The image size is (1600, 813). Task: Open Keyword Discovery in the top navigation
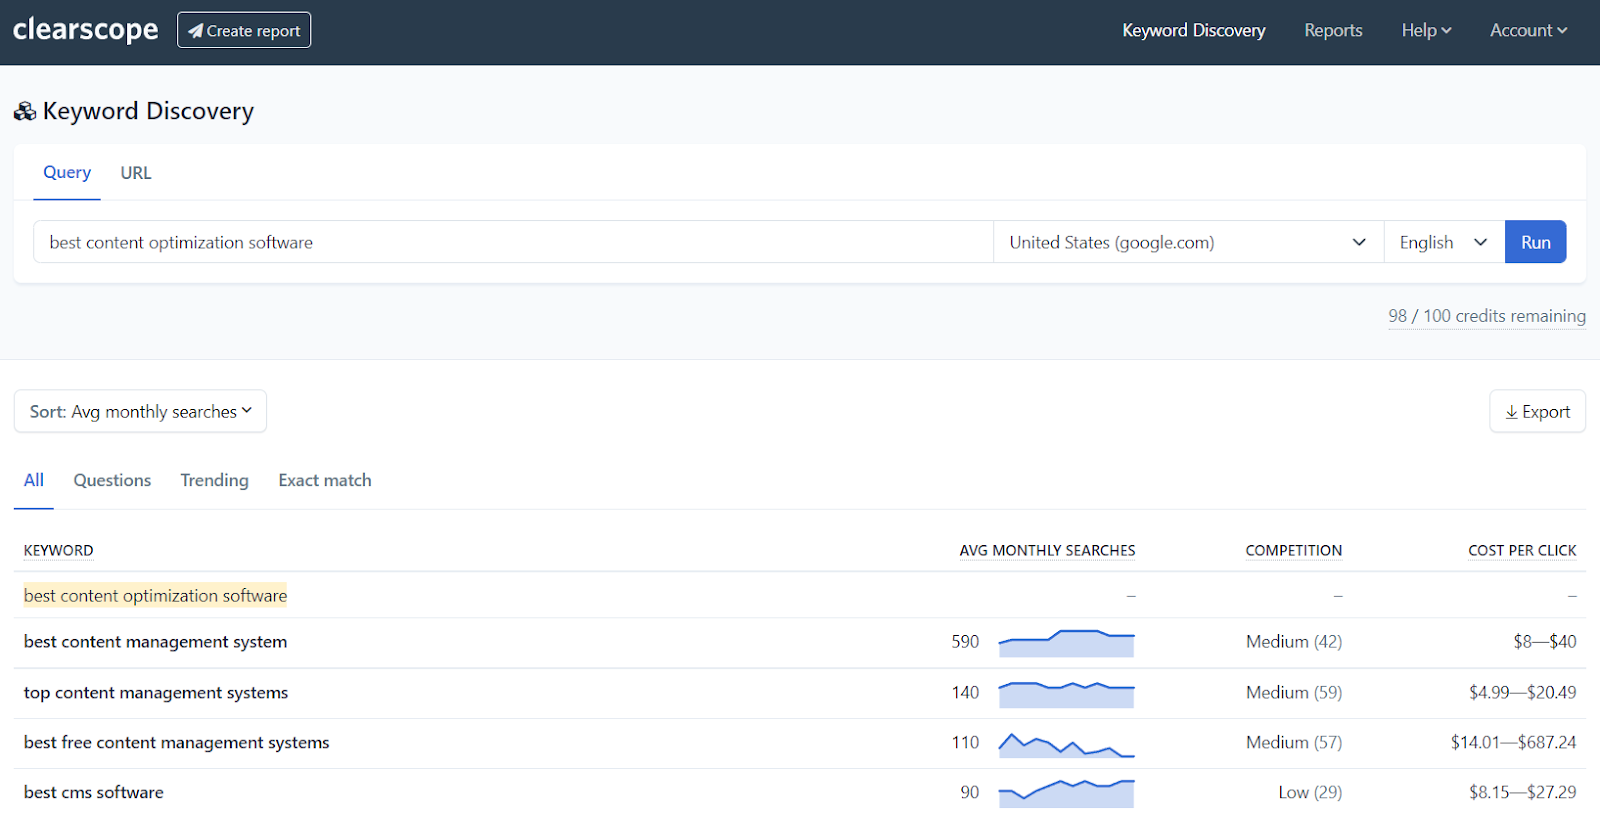(1194, 30)
